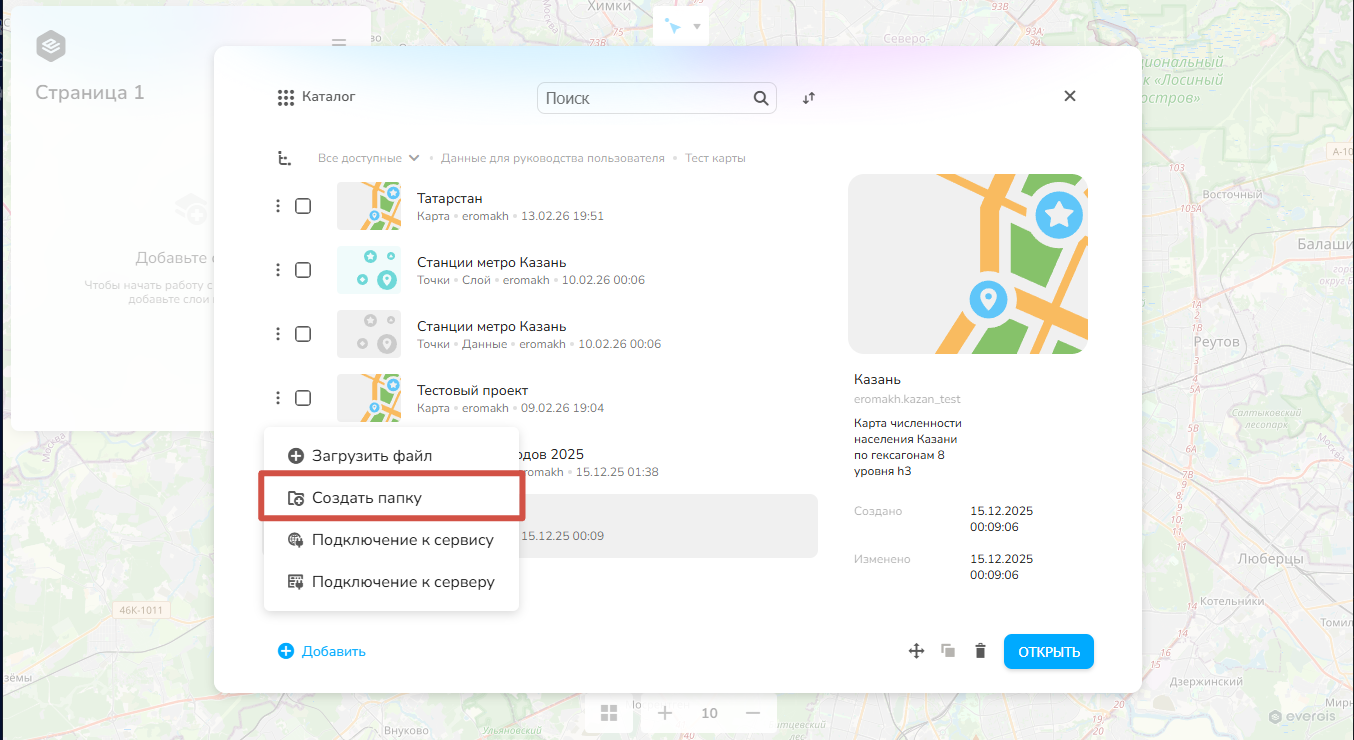Click the move items cross-arrows icon
This screenshot has width=1354, height=740.
click(915, 651)
